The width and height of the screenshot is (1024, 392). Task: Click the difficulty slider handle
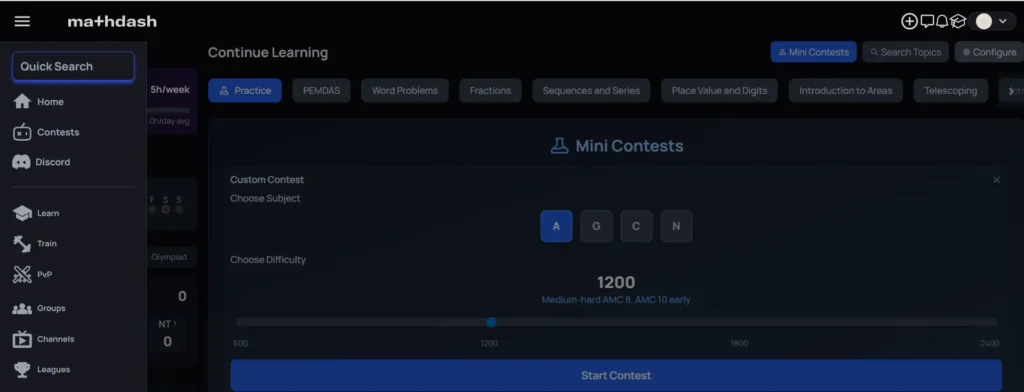492,322
